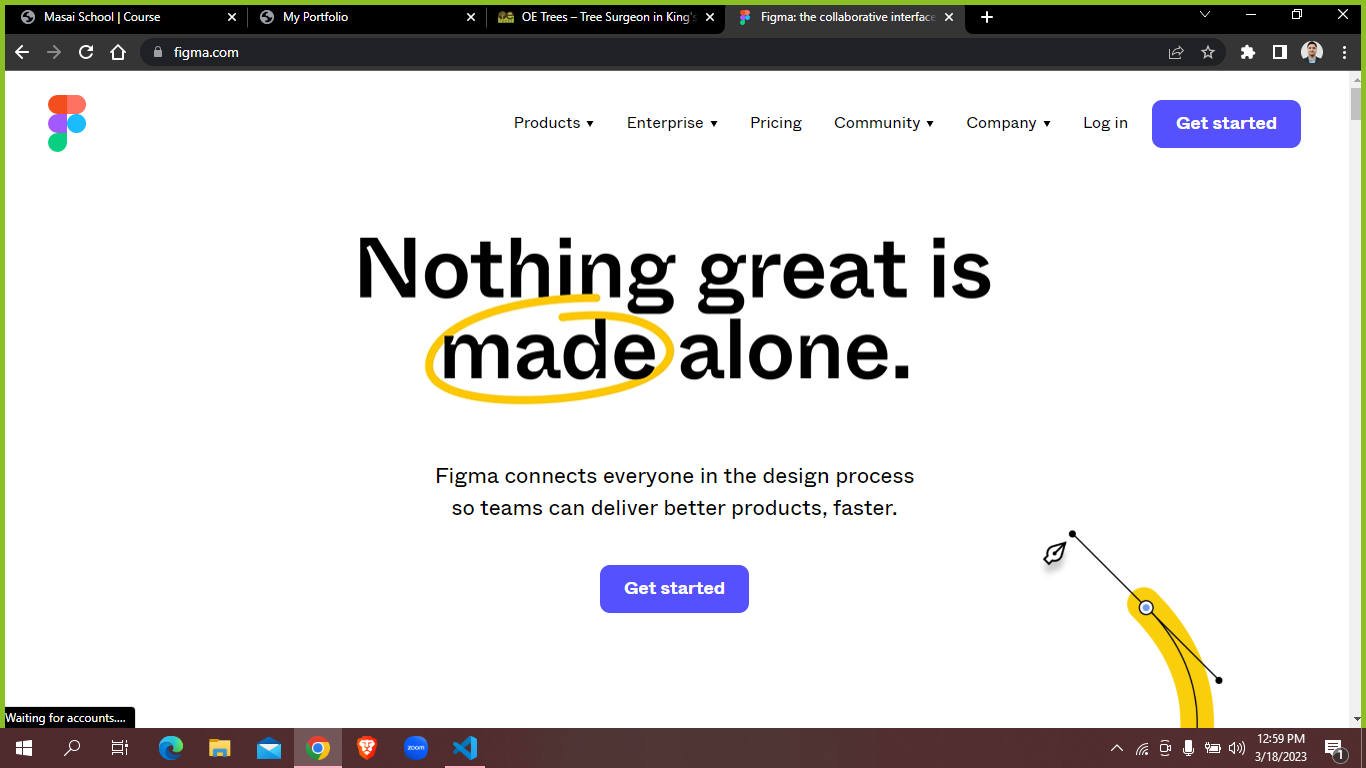Share this page using the share icon
Screen dimensions: 1366x768
point(1176,52)
